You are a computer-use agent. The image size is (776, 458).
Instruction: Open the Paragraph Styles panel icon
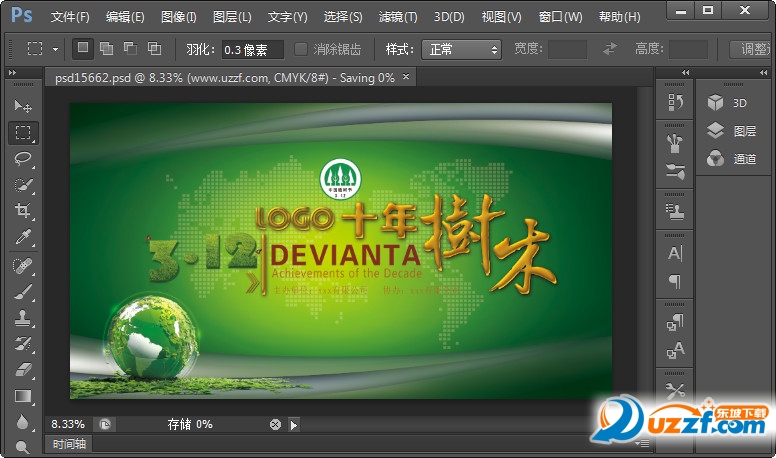click(x=675, y=322)
